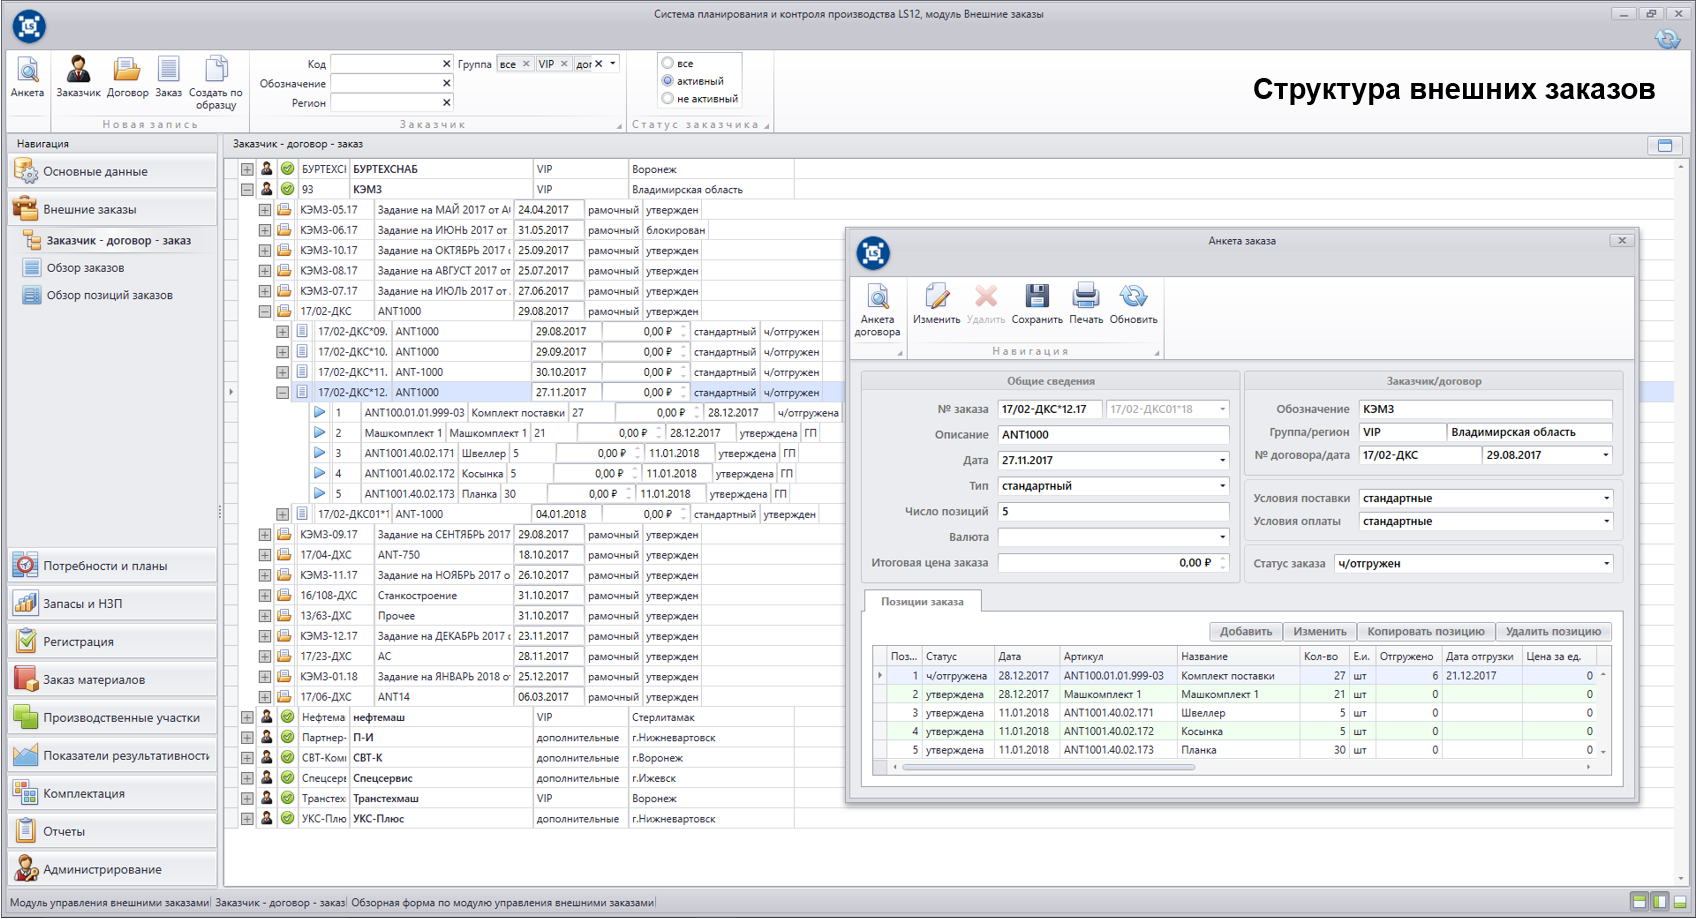
Task: Click the Число позиций field
Action: point(1113,511)
